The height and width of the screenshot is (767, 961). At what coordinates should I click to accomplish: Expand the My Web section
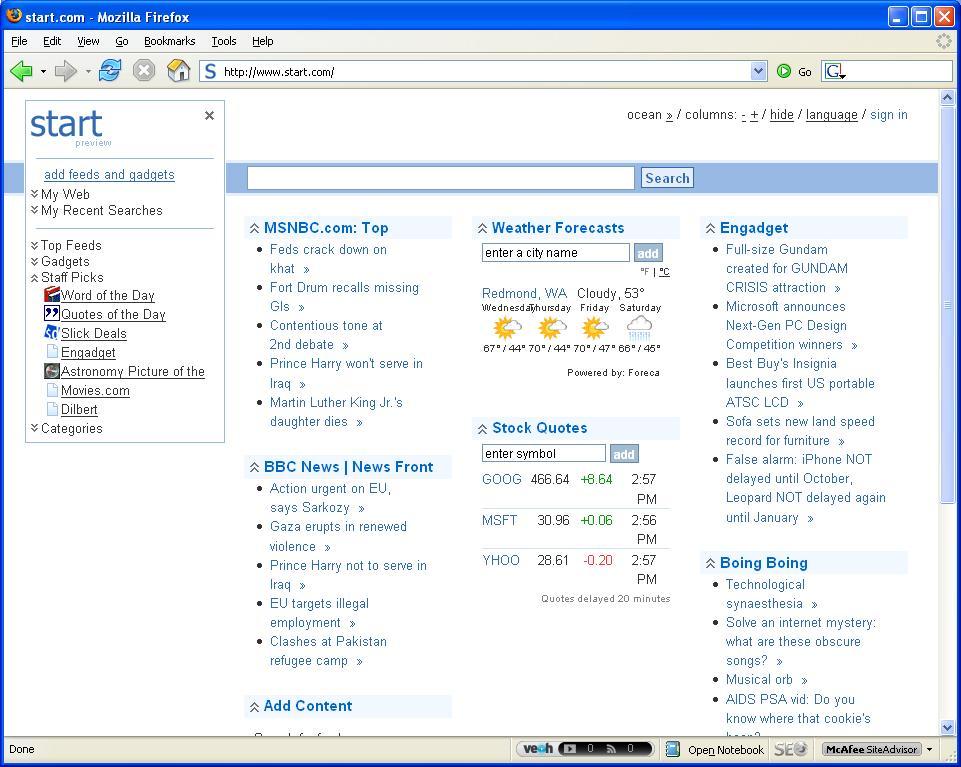34,194
